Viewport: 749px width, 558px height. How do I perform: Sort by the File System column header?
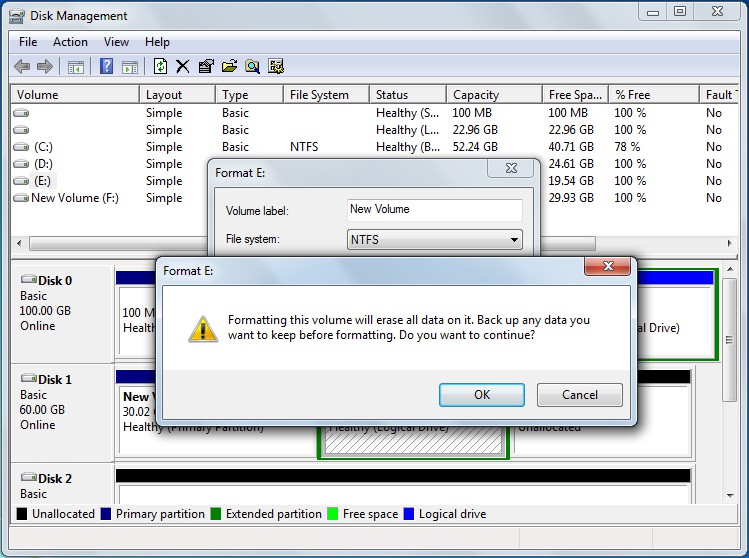click(326, 95)
